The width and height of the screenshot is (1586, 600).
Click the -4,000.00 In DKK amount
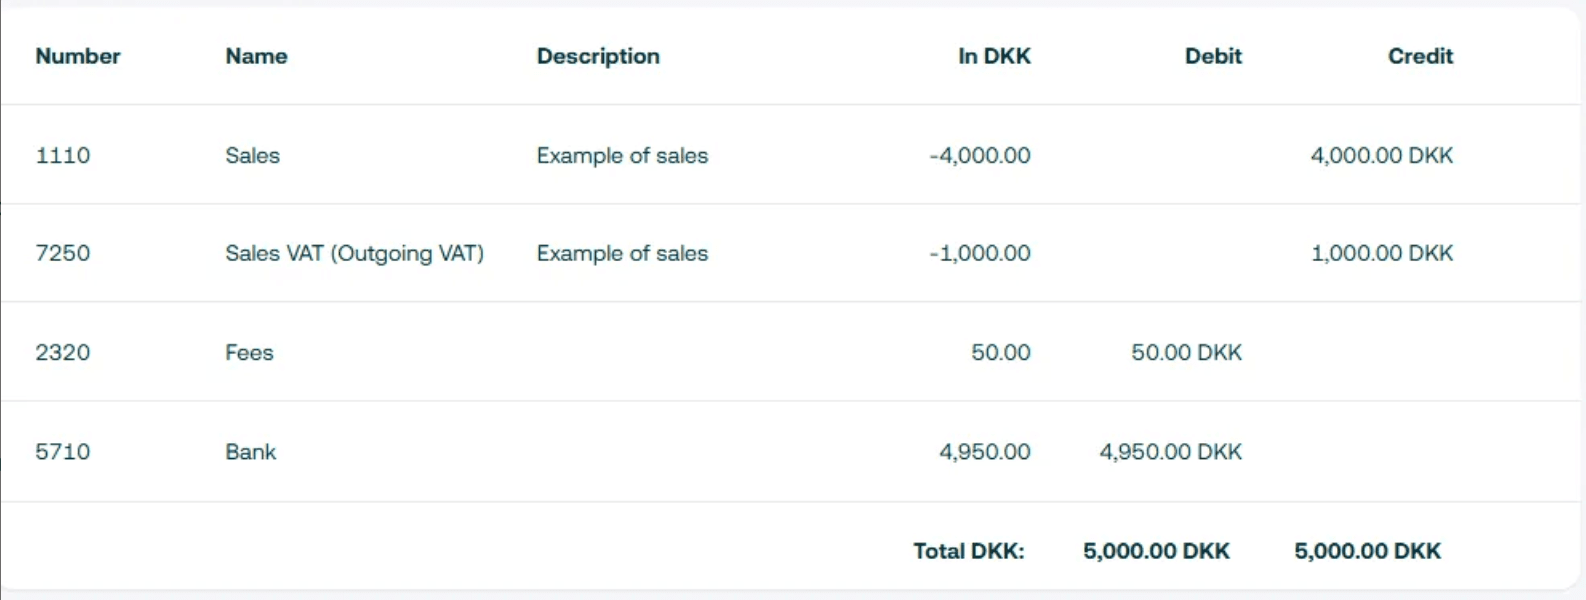tap(979, 155)
